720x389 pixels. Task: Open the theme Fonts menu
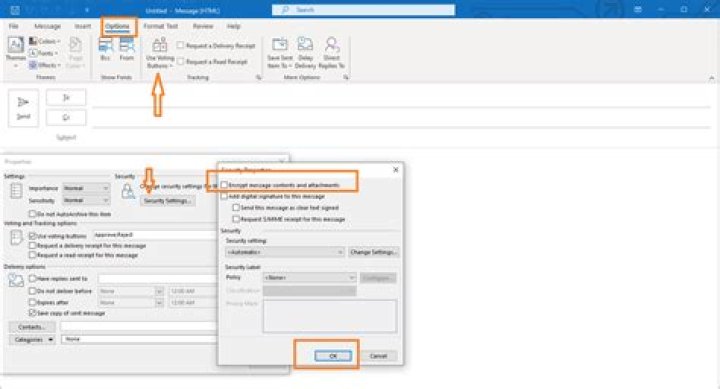(x=44, y=53)
